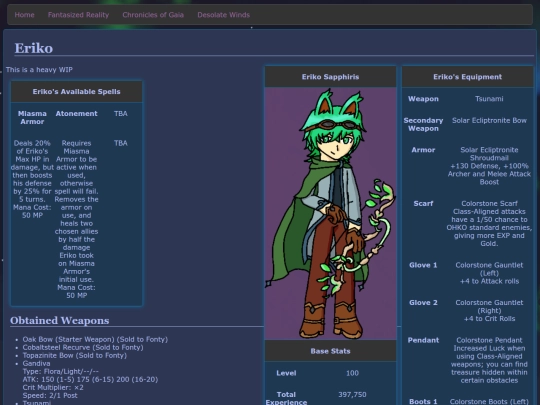Screen dimensions: 540x405
Task: Select the 'This is a heavy WIP' text
Action: [x=39, y=70]
